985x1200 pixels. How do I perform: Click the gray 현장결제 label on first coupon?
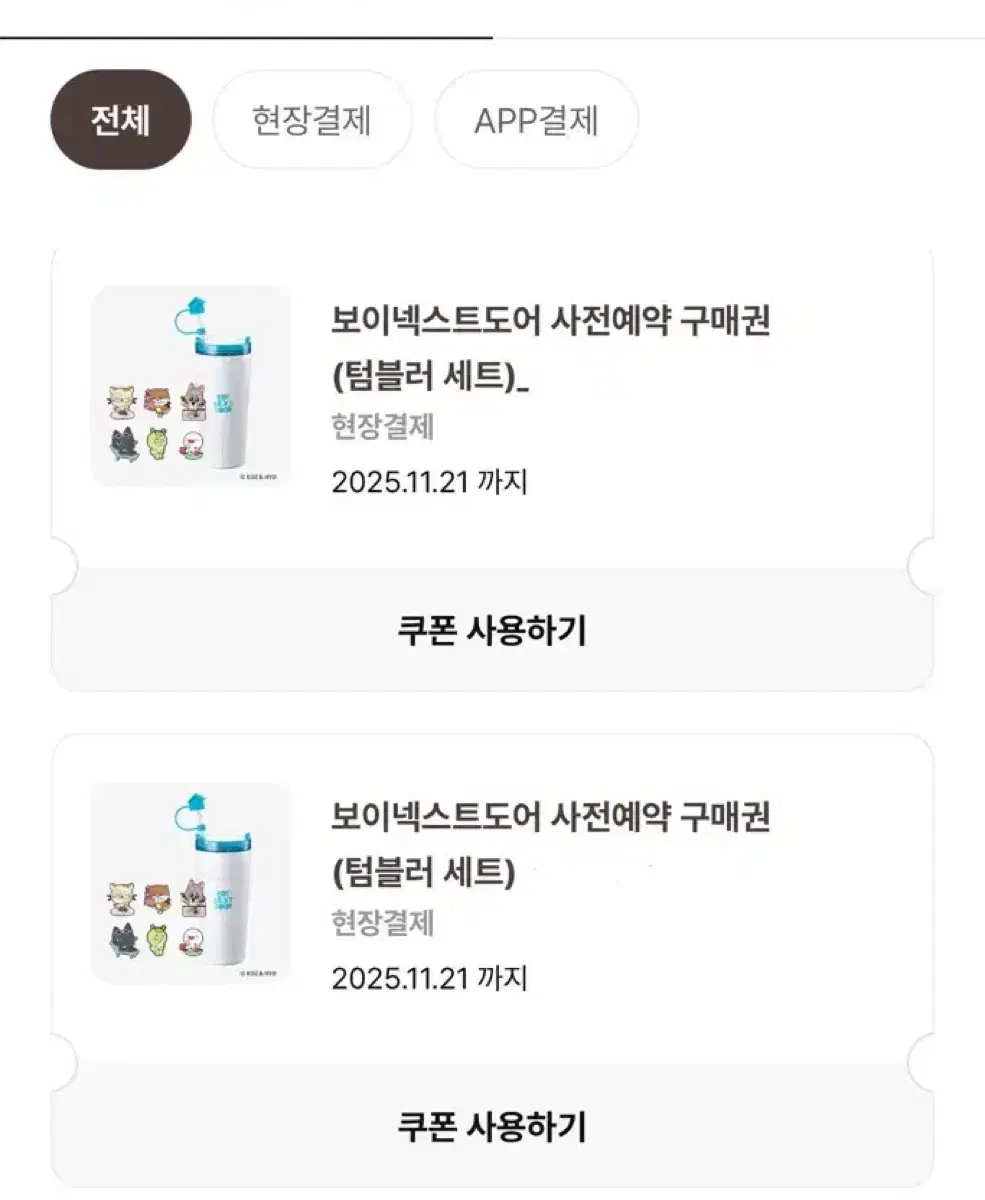(x=383, y=427)
